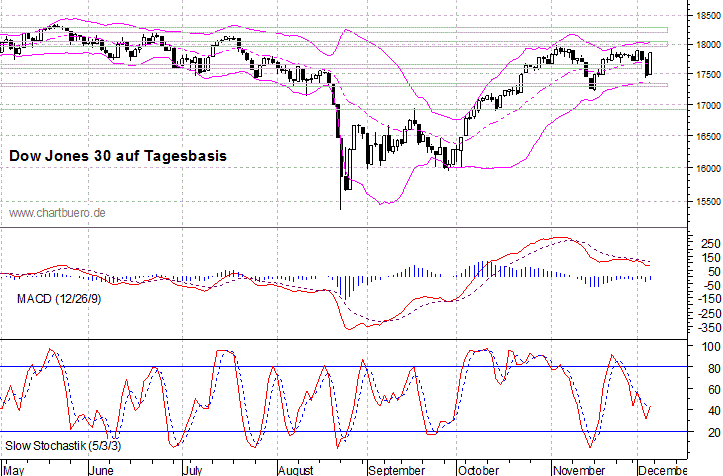Click the 'Dow Jones 30 auf Tagesbasis' chart title

click(x=118, y=156)
